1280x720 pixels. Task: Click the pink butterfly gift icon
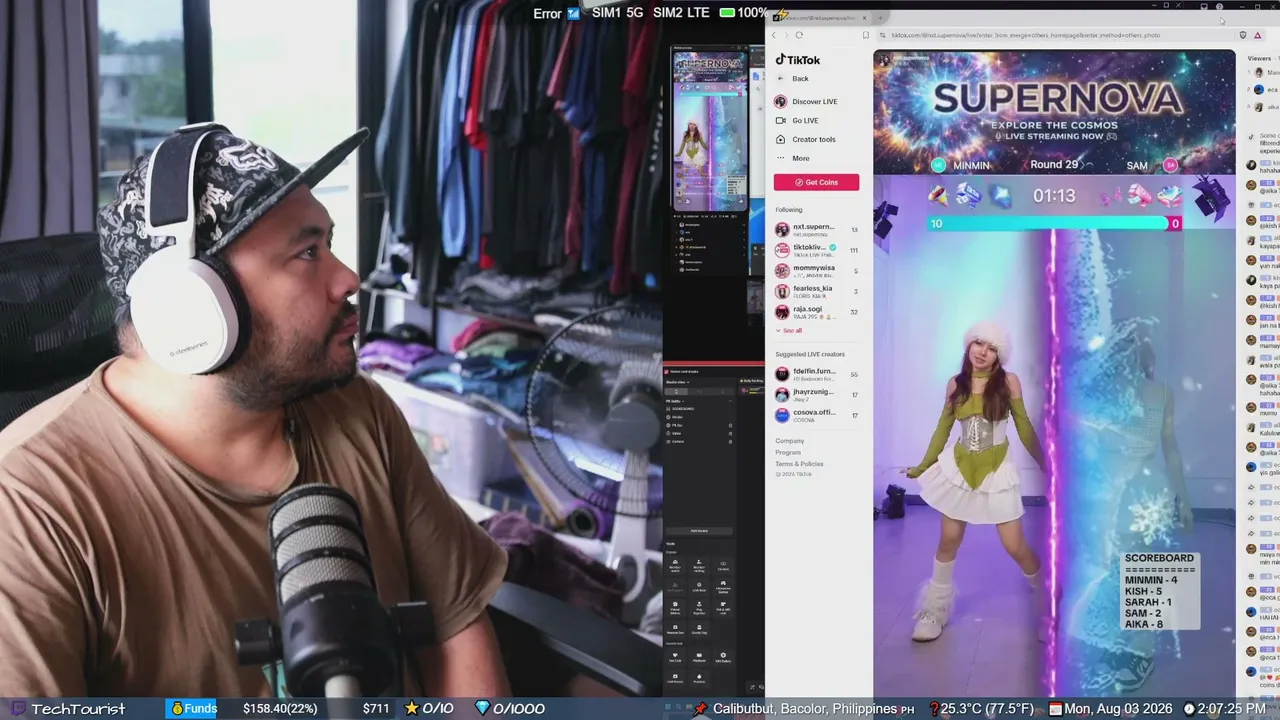tap(1110, 196)
